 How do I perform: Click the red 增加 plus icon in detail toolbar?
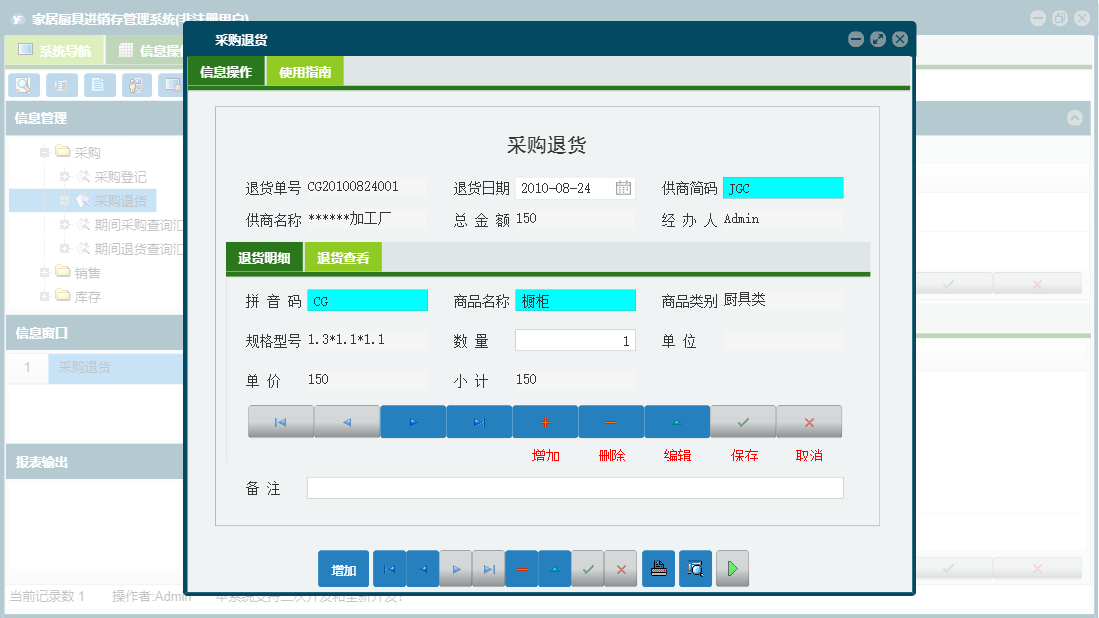(x=545, y=421)
